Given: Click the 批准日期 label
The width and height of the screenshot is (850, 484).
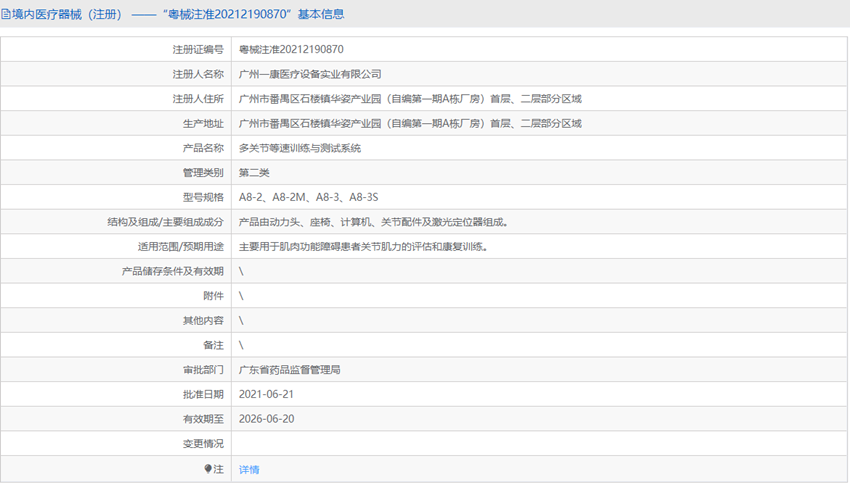Looking at the screenshot, I should coord(203,395).
